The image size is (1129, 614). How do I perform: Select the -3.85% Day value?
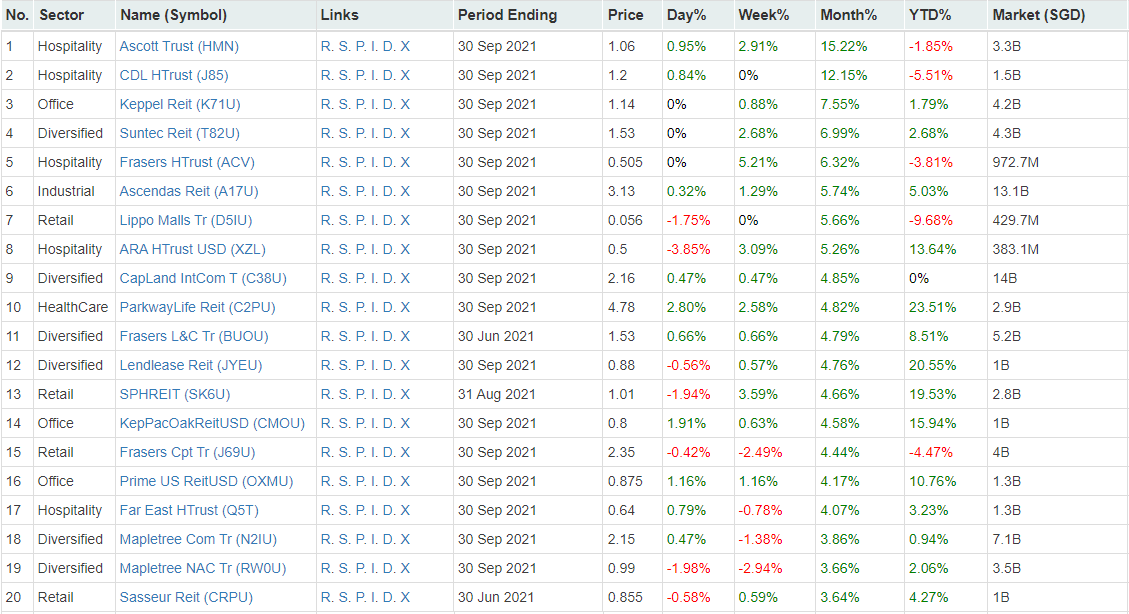pyautogui.click(x=688, y=249)
